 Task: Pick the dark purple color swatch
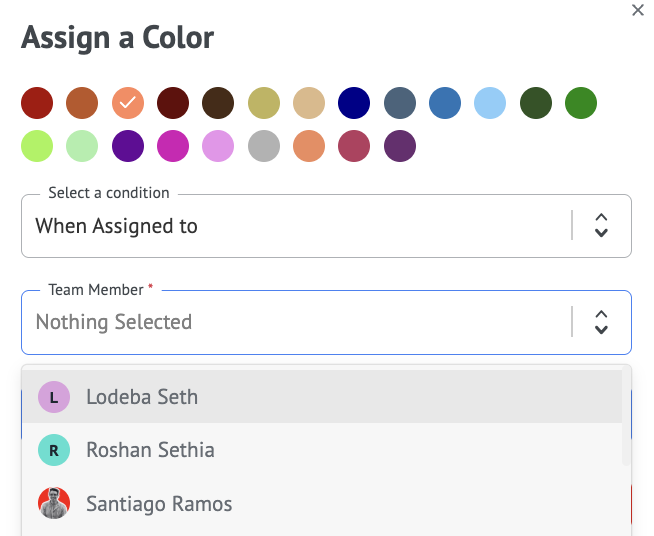coord(400,147)
